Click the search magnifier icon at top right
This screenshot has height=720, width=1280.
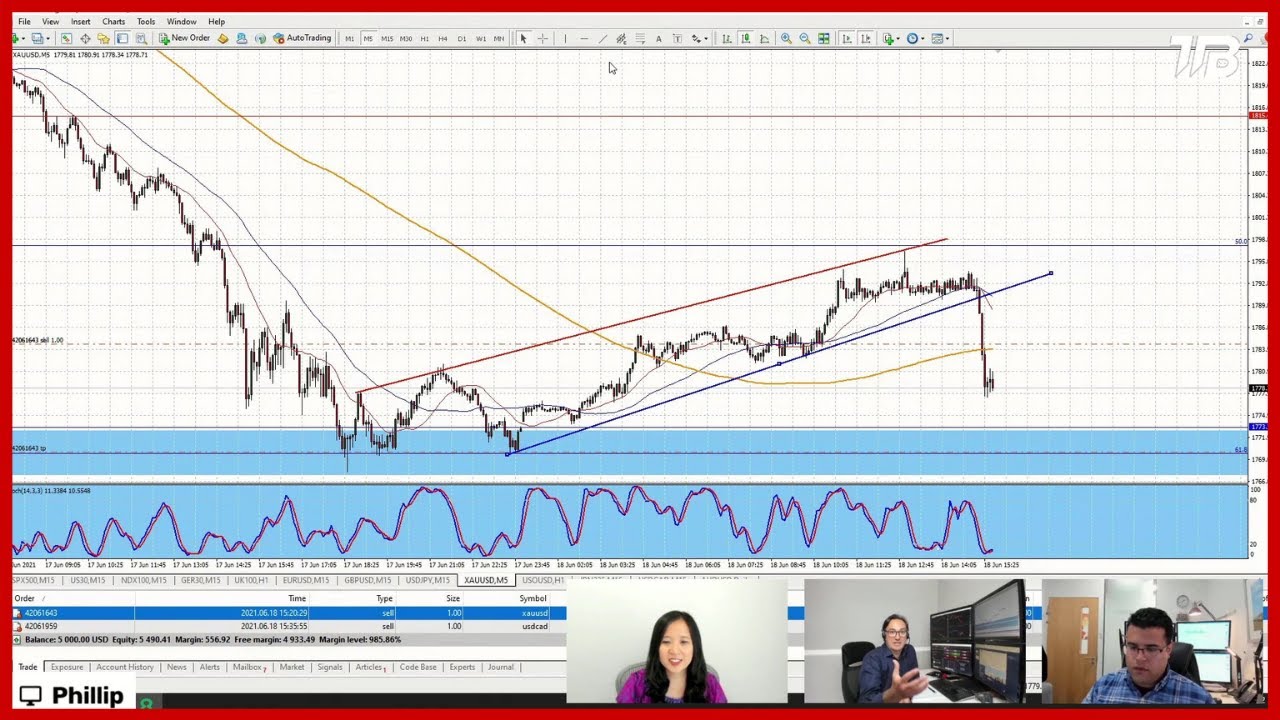(x=1248, y=38)
